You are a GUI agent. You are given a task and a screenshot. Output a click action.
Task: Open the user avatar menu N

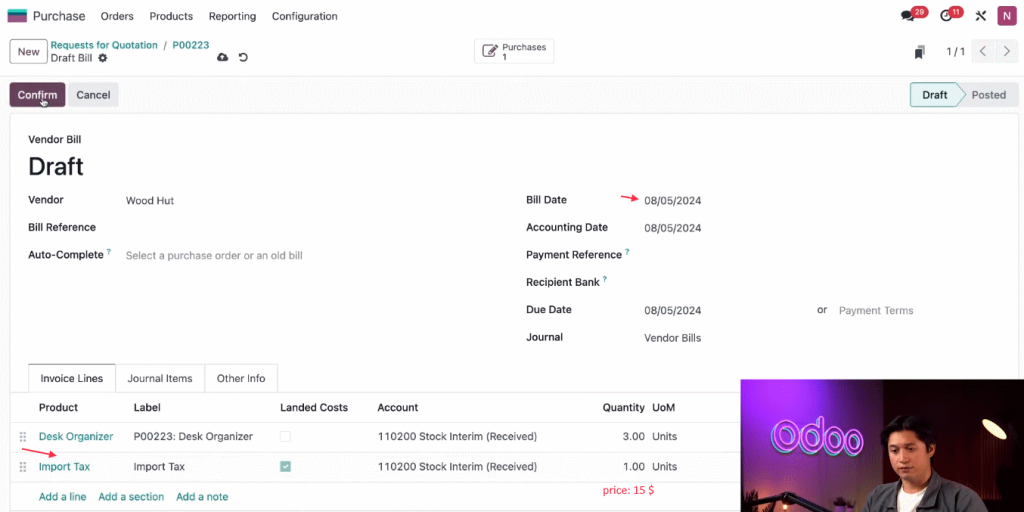(x=1006, y=16)
